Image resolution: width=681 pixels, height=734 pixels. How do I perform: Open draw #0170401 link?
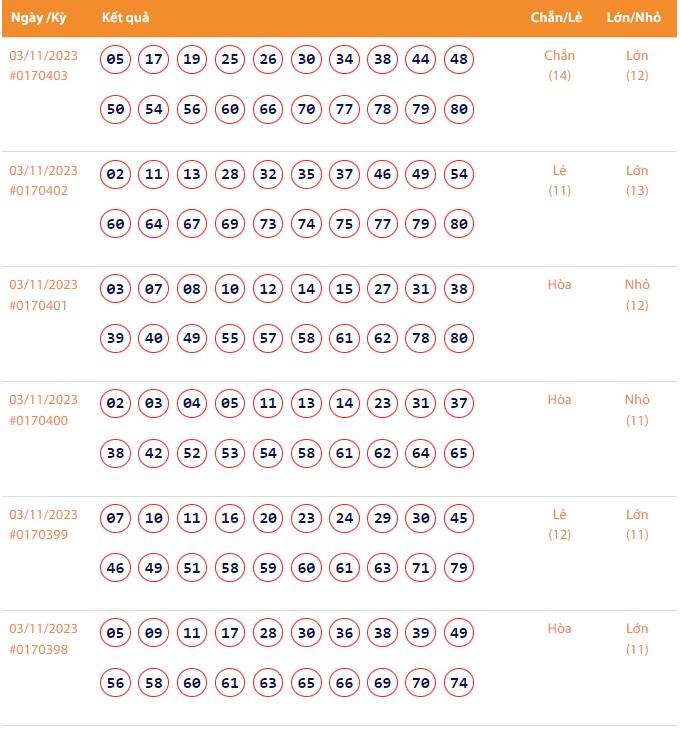(x=39, y=305)
